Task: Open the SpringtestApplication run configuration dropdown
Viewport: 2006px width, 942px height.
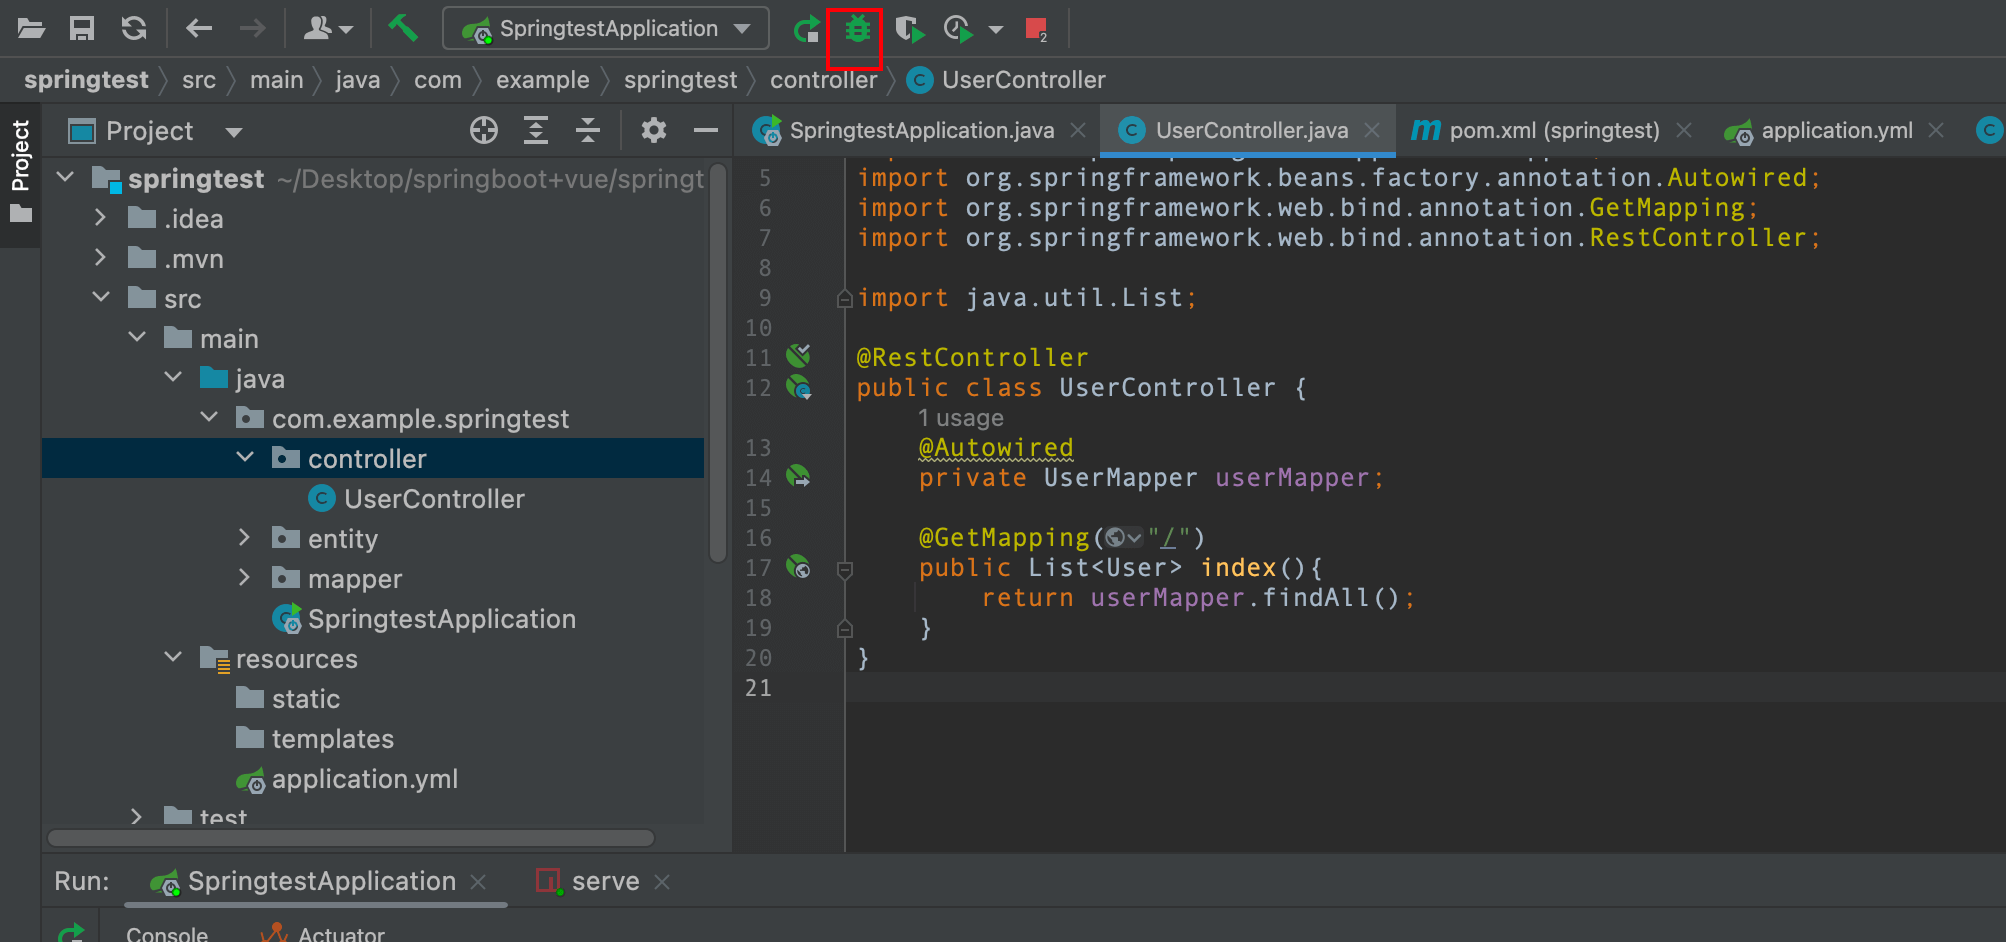Action: click(x=606, y=28)
